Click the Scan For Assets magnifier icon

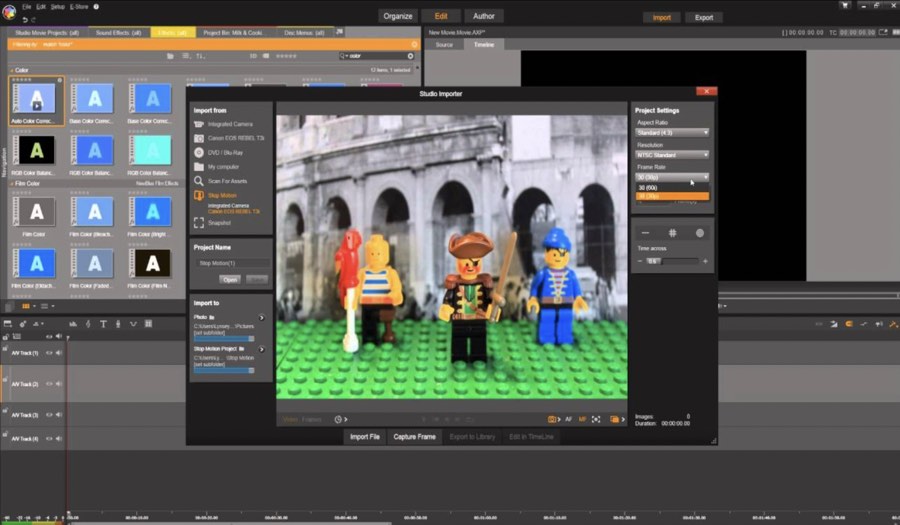[199, 180]
